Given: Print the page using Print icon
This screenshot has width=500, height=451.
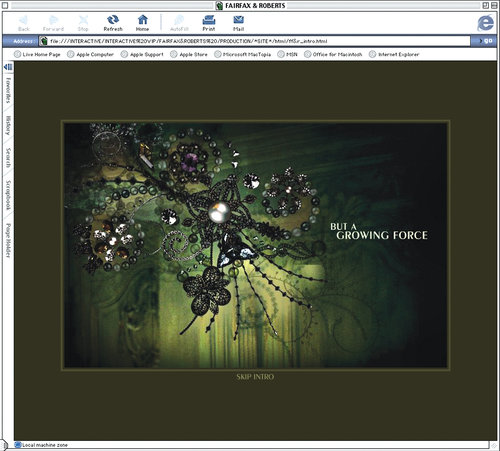Looking at the screenshot, I should click(209, 23).
